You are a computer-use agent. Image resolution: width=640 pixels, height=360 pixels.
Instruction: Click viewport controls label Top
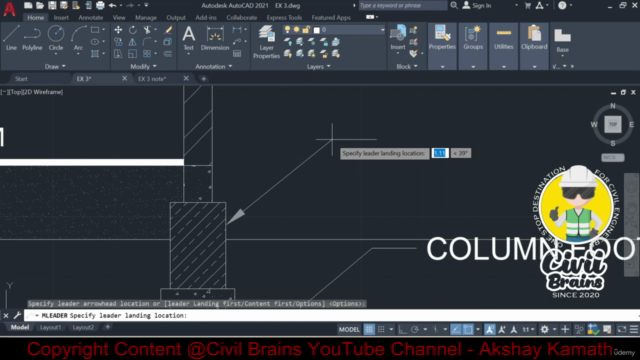16,92
